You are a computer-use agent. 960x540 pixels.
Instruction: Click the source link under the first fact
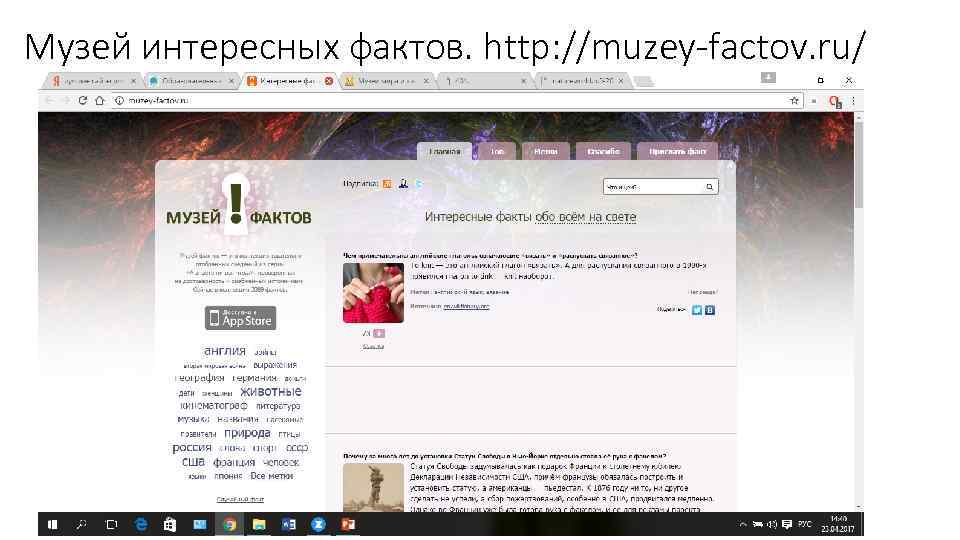[x=467, y=306]
